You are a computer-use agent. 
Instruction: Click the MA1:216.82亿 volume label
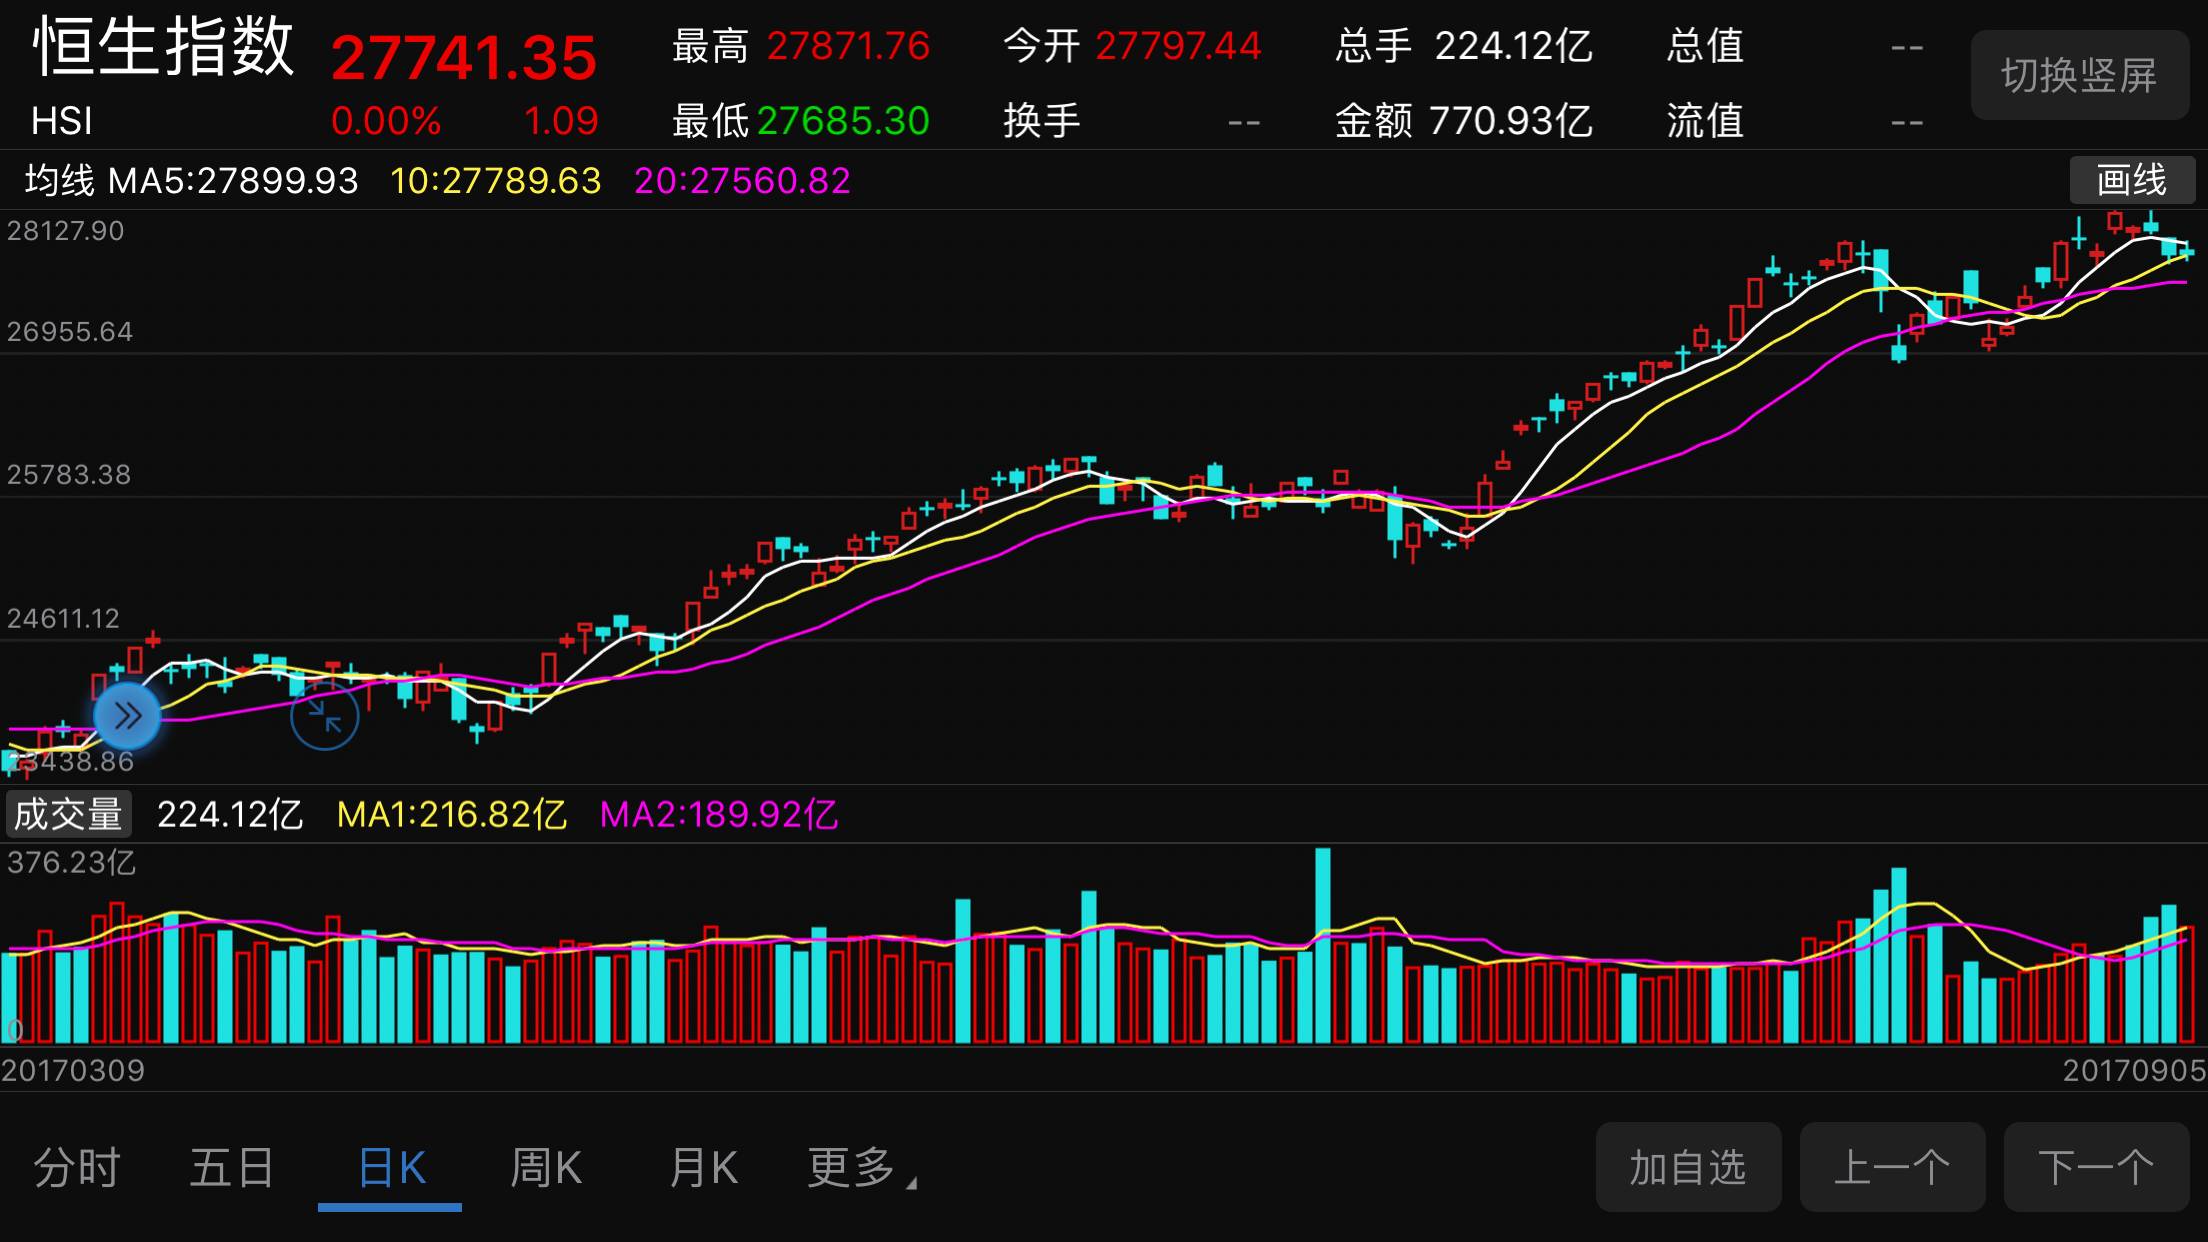tap(452, 815)
